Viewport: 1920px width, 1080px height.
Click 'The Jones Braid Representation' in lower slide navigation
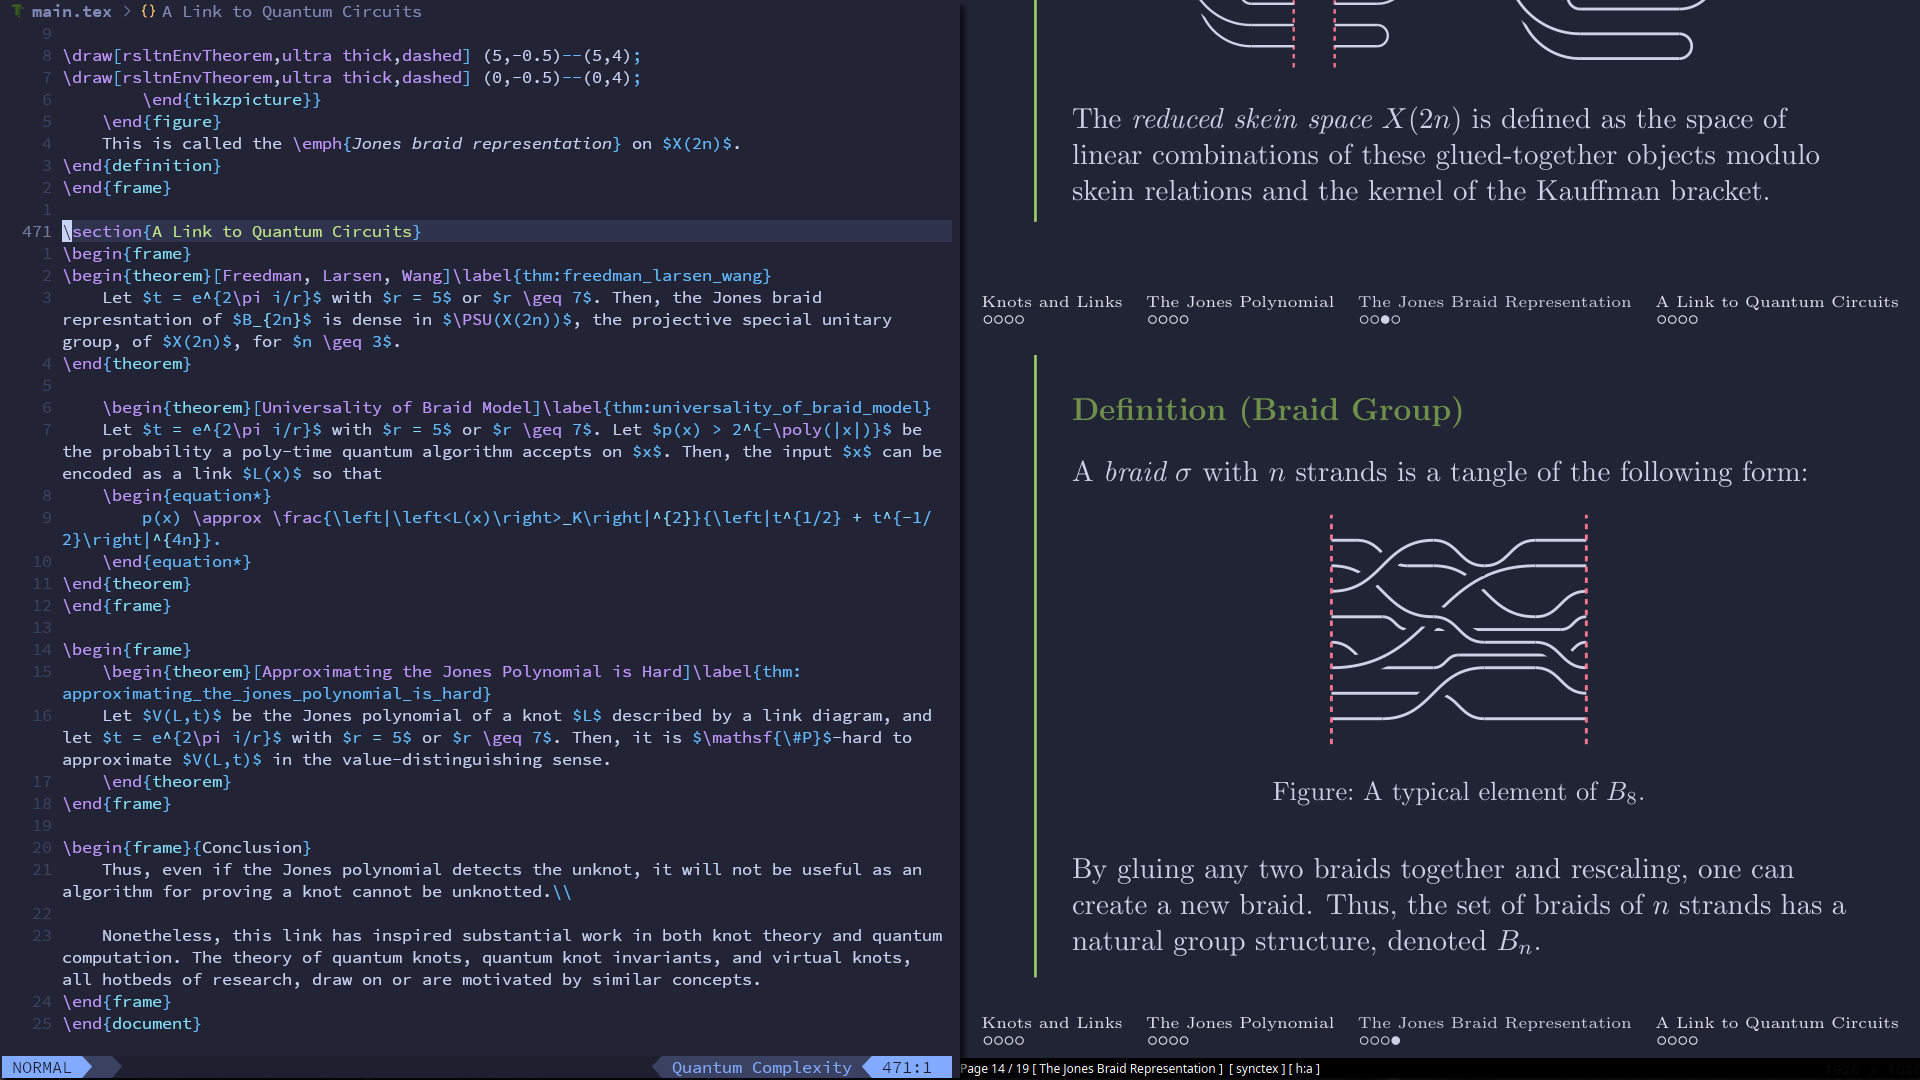tap(1494, 1023)
